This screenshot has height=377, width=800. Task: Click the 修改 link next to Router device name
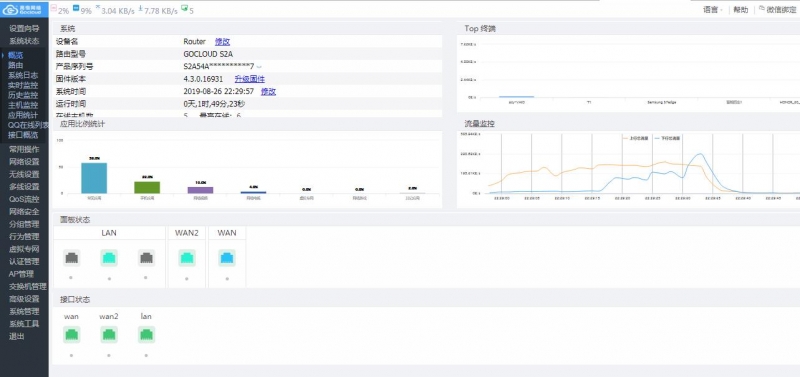click(222, 41)
